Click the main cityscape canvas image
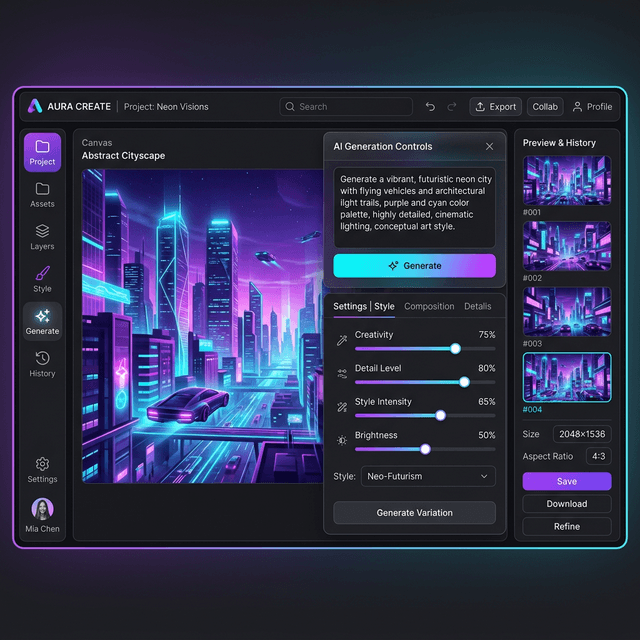Image resolution: width=640 pixels, height=640 pixels. pos(203,327)
